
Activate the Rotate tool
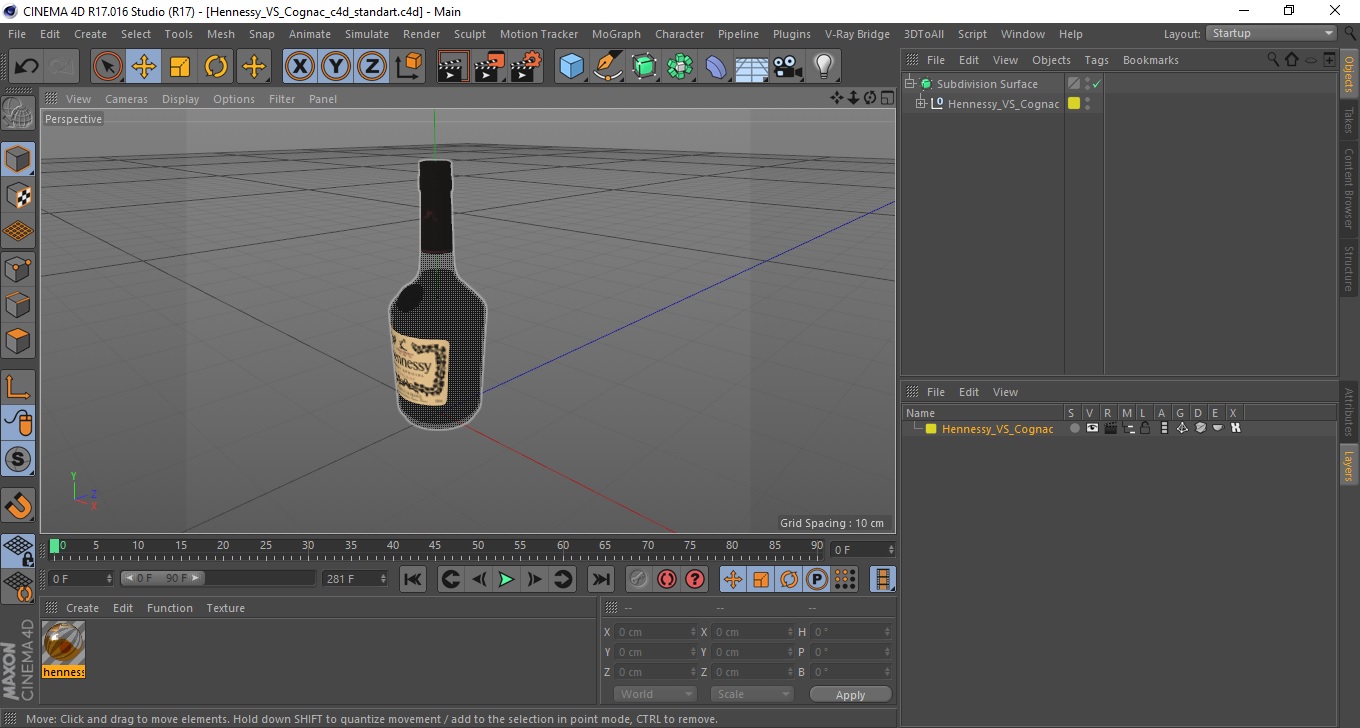point(216,67)
